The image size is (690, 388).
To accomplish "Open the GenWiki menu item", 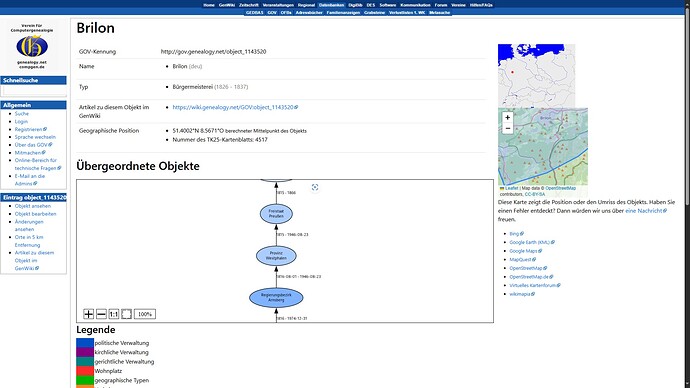I will [227, 5].
